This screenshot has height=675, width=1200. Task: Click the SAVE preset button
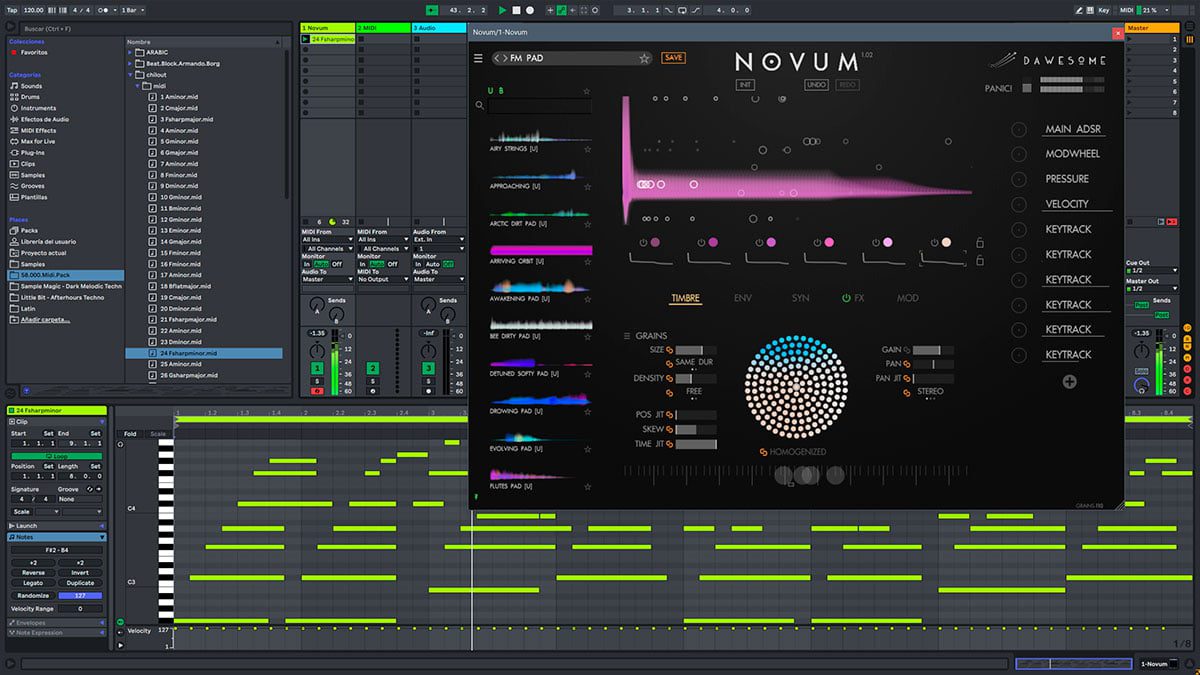tap(673, 58)
